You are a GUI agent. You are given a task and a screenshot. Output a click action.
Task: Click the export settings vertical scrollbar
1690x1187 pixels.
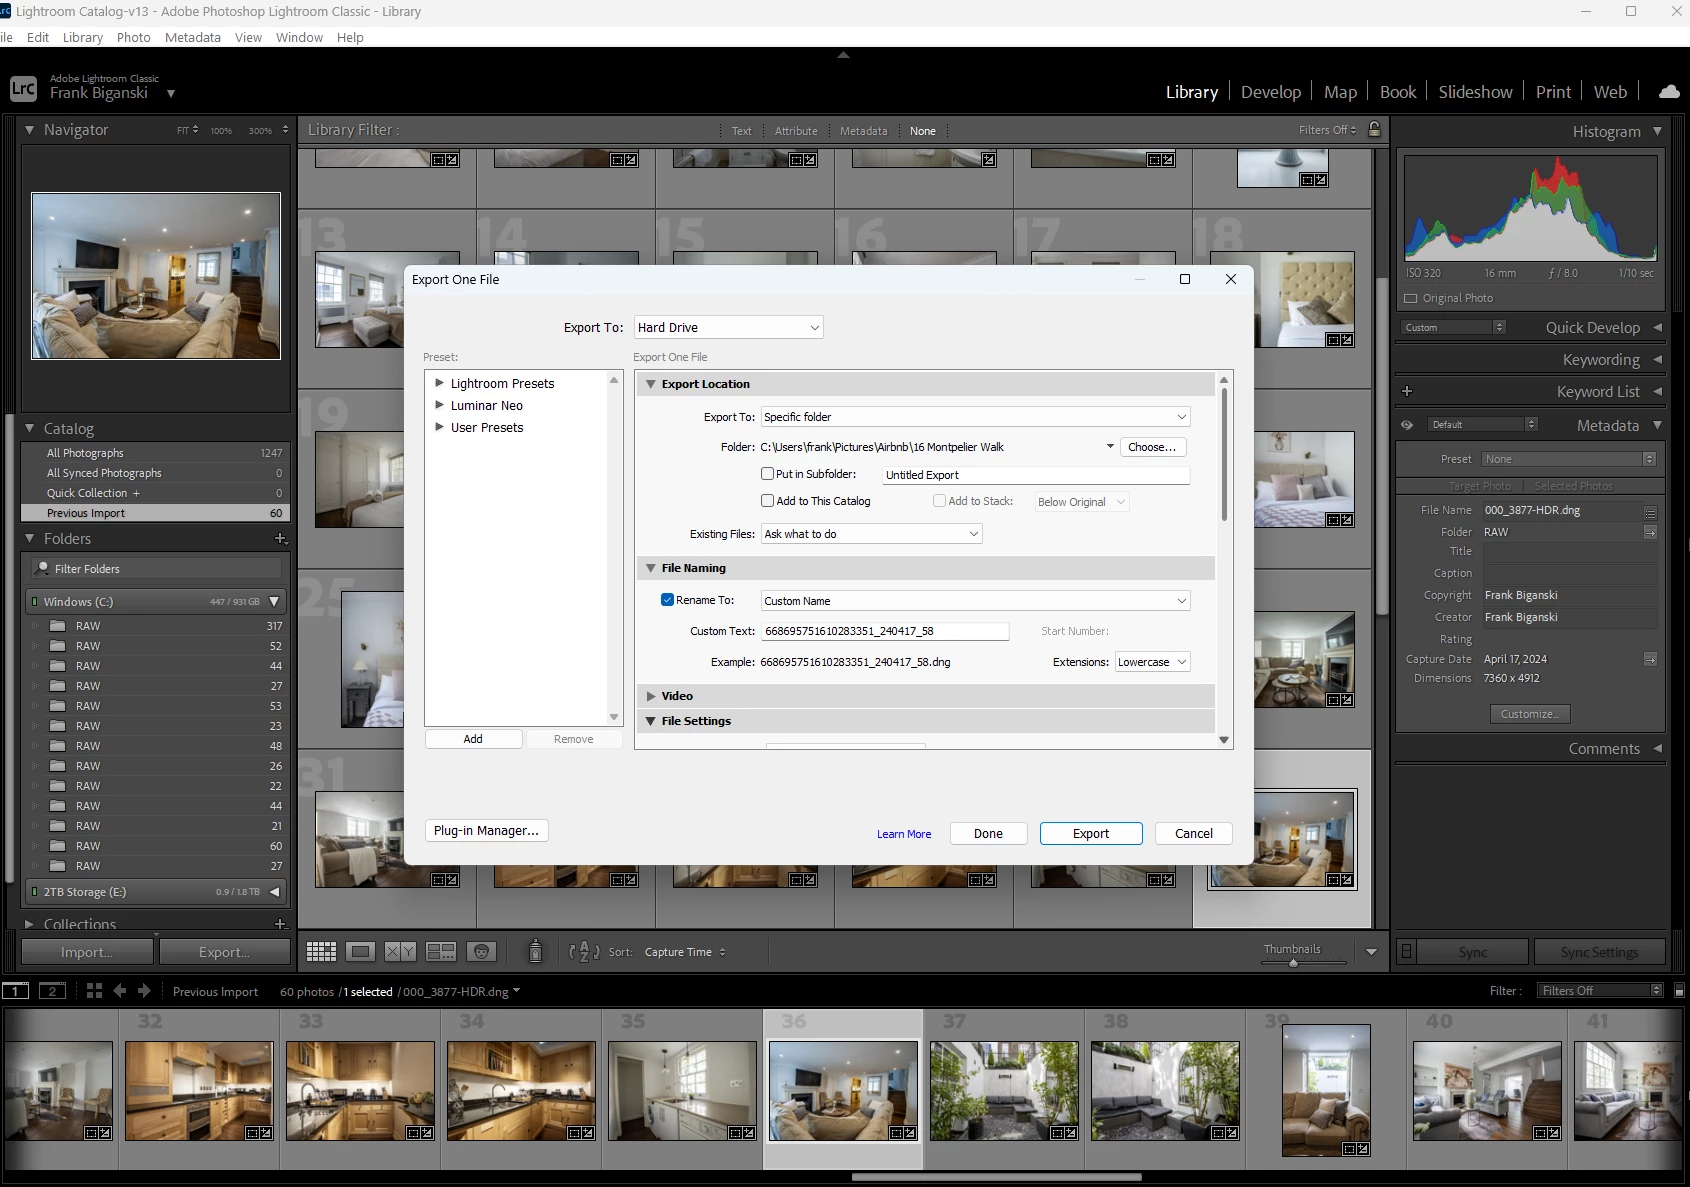(1224, 453)
